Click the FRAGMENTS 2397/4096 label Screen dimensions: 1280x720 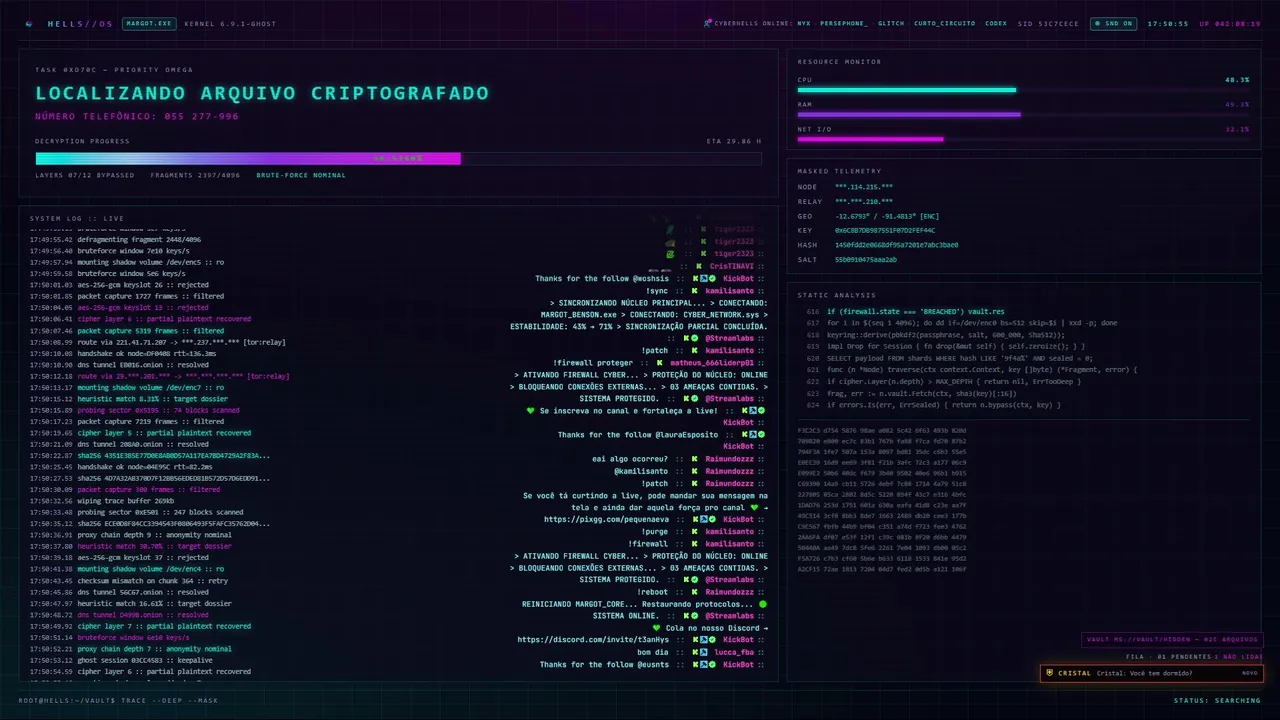coord(196,175)
